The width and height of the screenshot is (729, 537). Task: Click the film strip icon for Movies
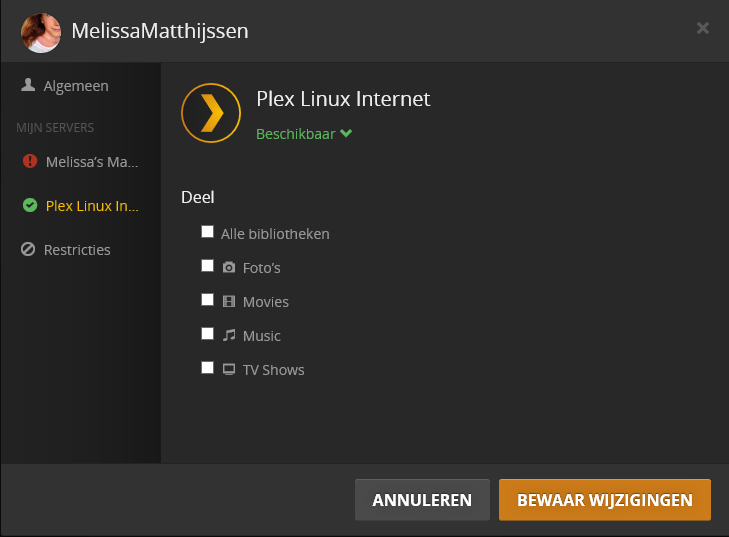[x=229, y=302]
